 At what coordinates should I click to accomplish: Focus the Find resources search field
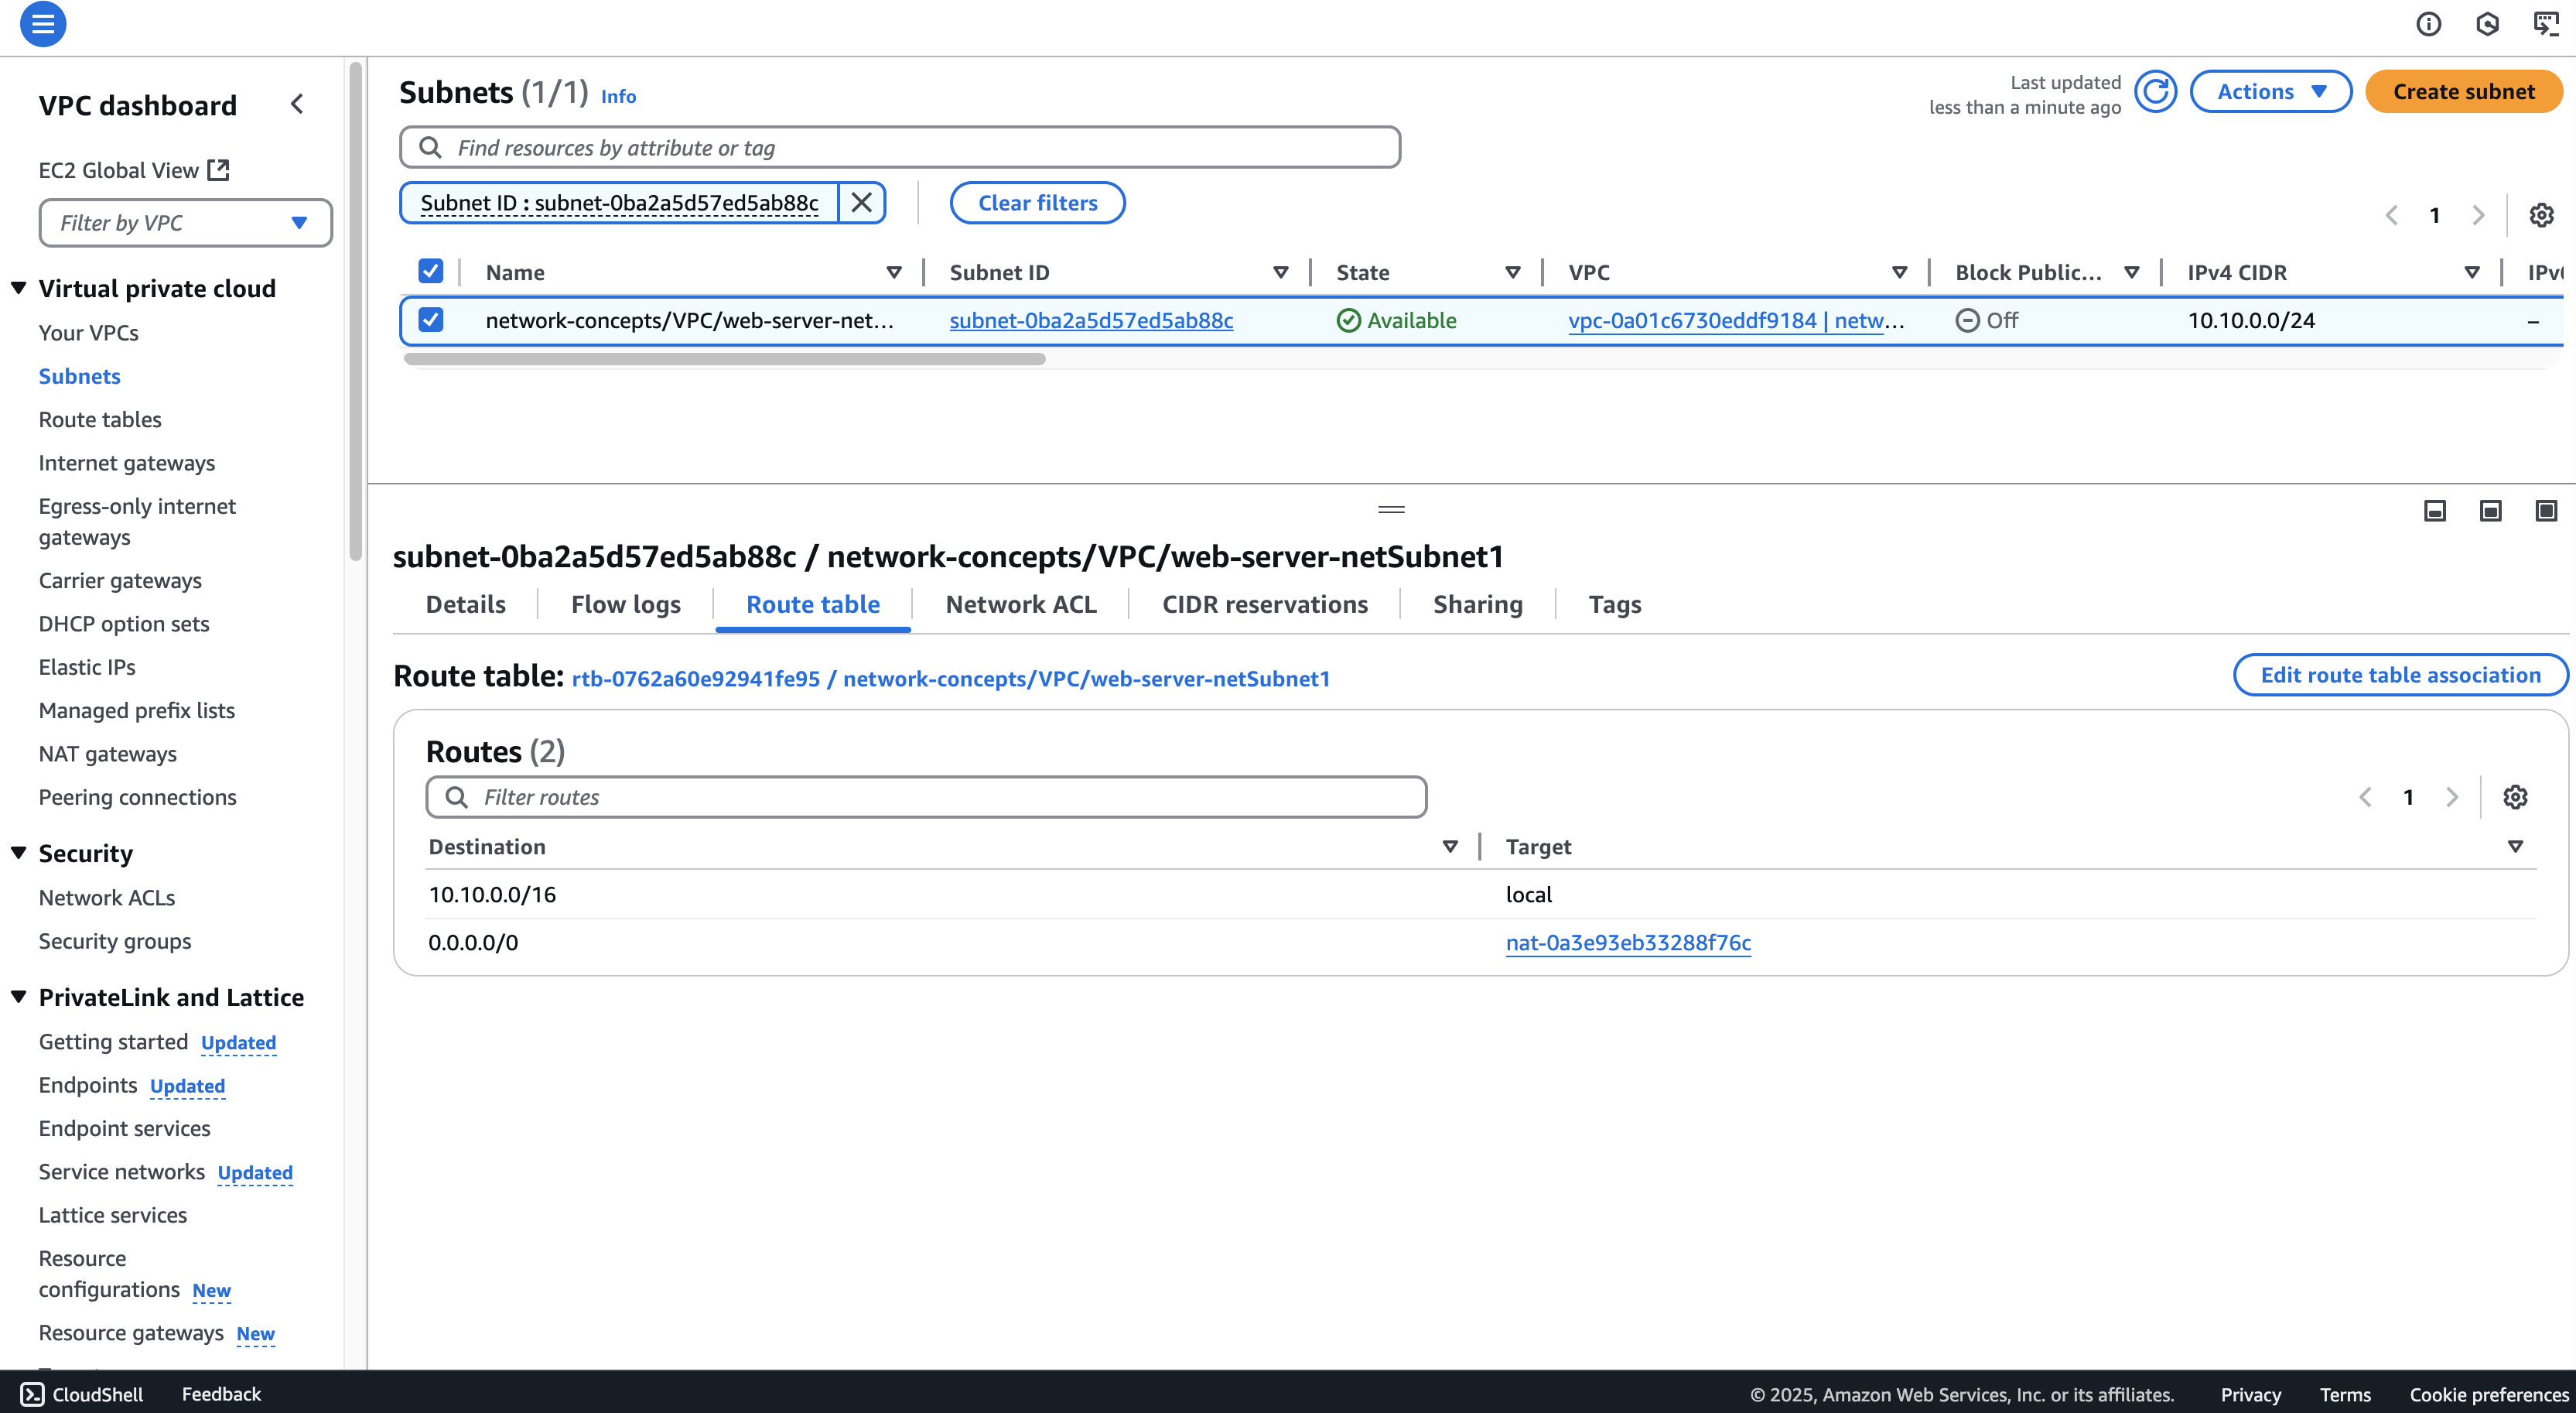[x=900, y=147]
